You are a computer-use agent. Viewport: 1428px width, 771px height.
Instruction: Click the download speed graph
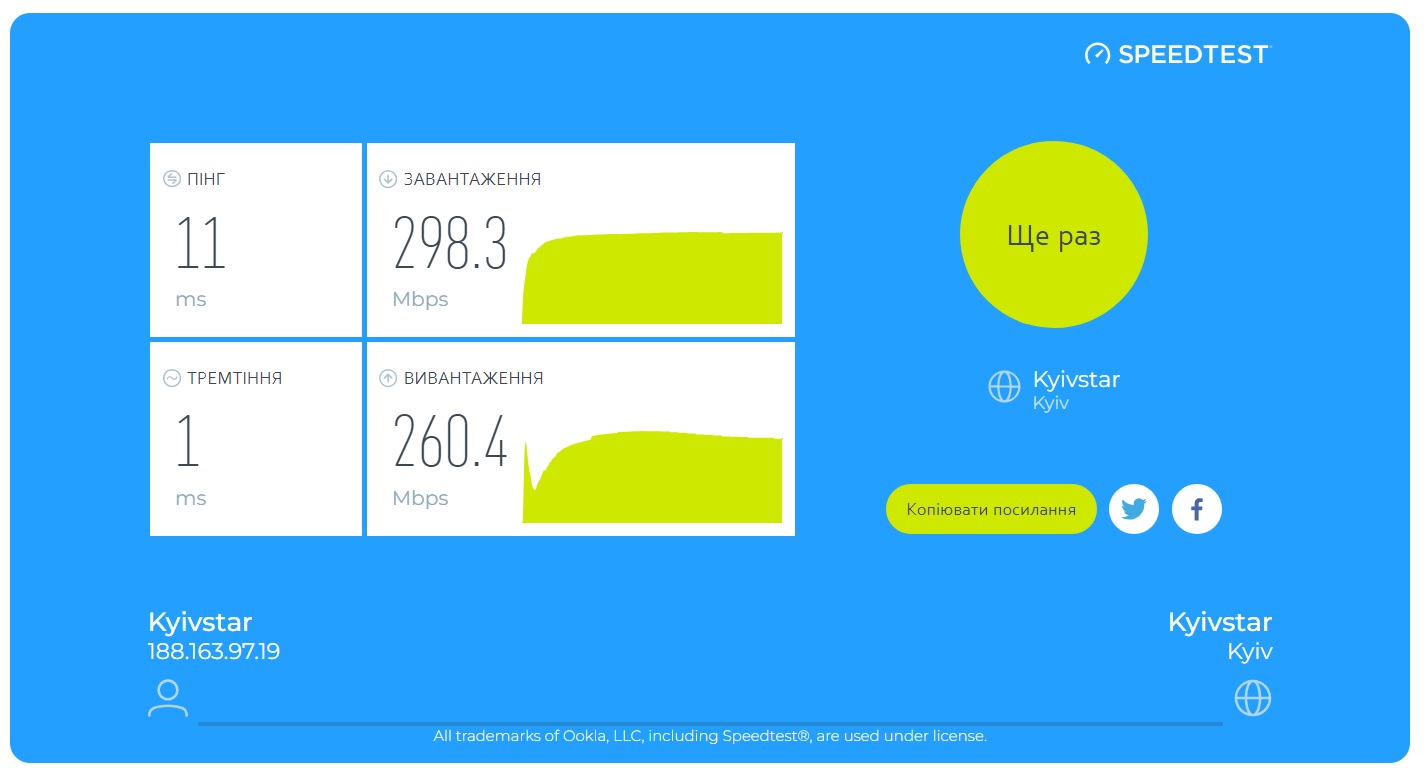pos(652,280)
